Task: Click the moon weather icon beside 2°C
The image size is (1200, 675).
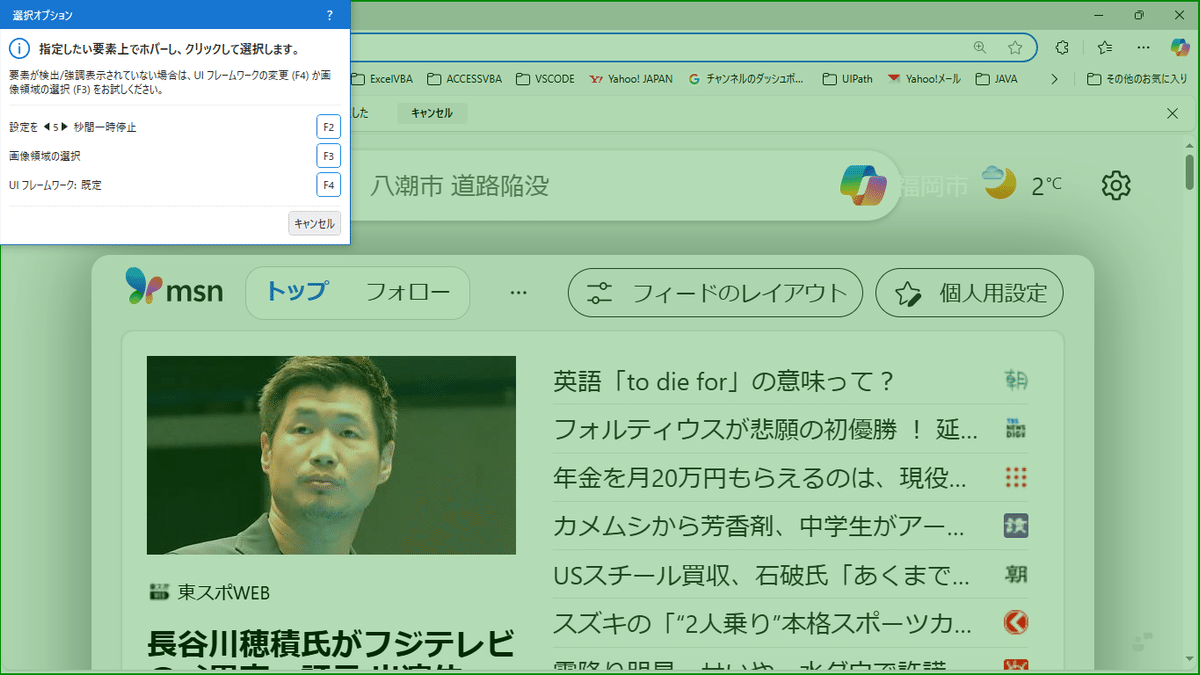Action: click(x=998, y=182)
